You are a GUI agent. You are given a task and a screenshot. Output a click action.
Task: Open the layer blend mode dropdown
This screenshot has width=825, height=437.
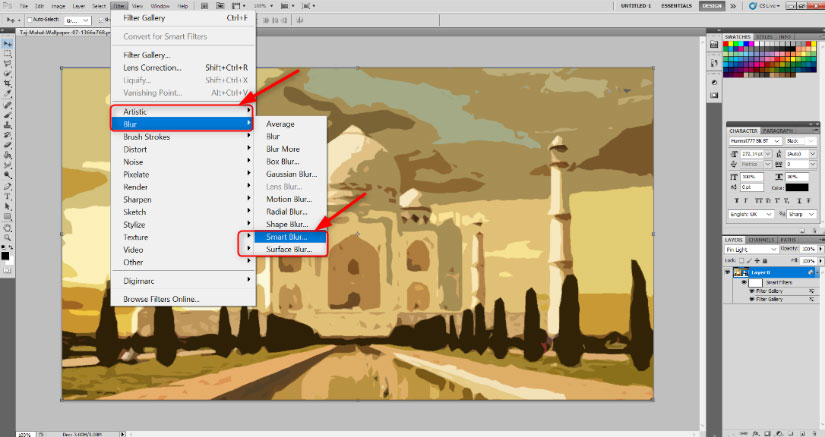(751, 249)
